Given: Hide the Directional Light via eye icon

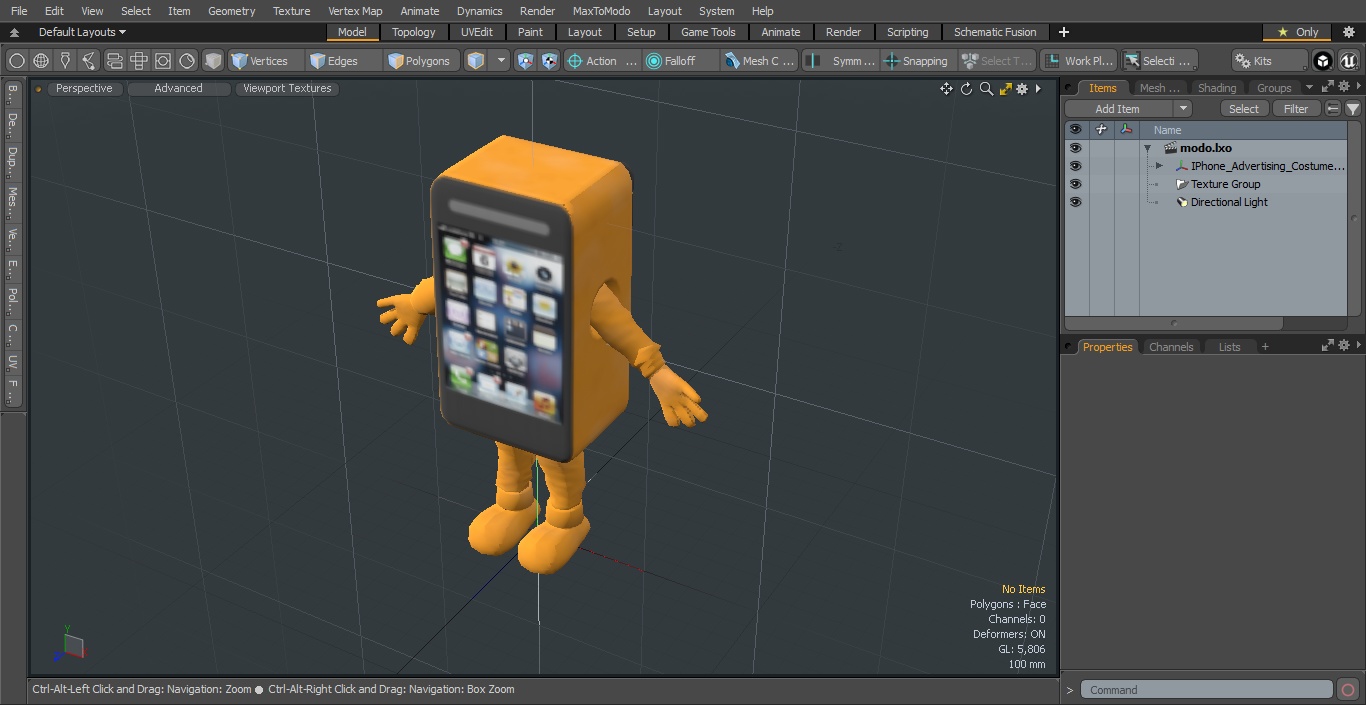Looking at the screenshot, I should coord(1075,202).
